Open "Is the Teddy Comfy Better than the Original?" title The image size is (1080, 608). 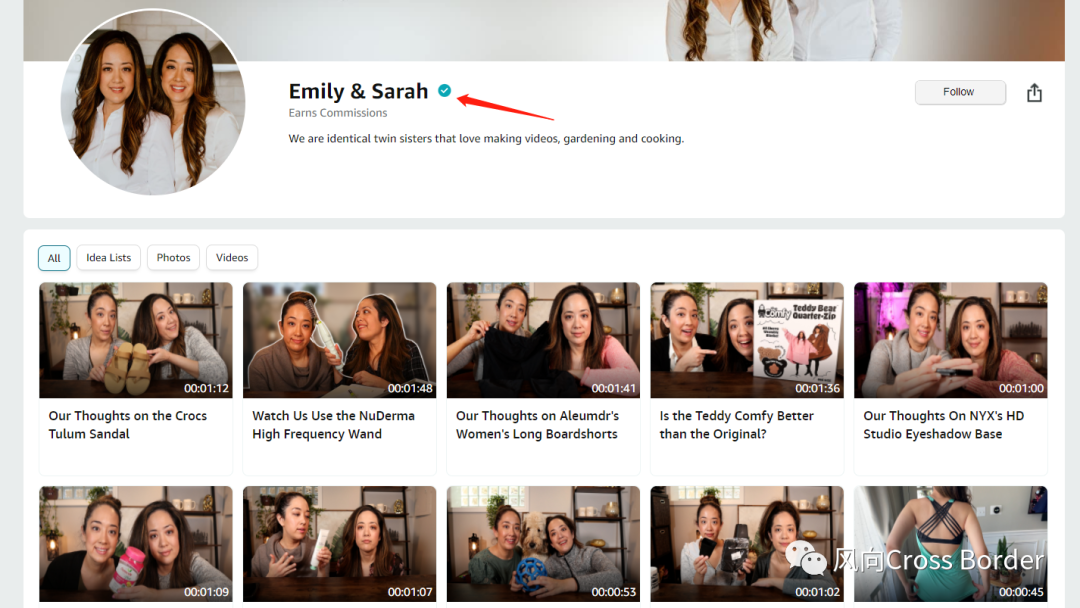pos(736,425)
